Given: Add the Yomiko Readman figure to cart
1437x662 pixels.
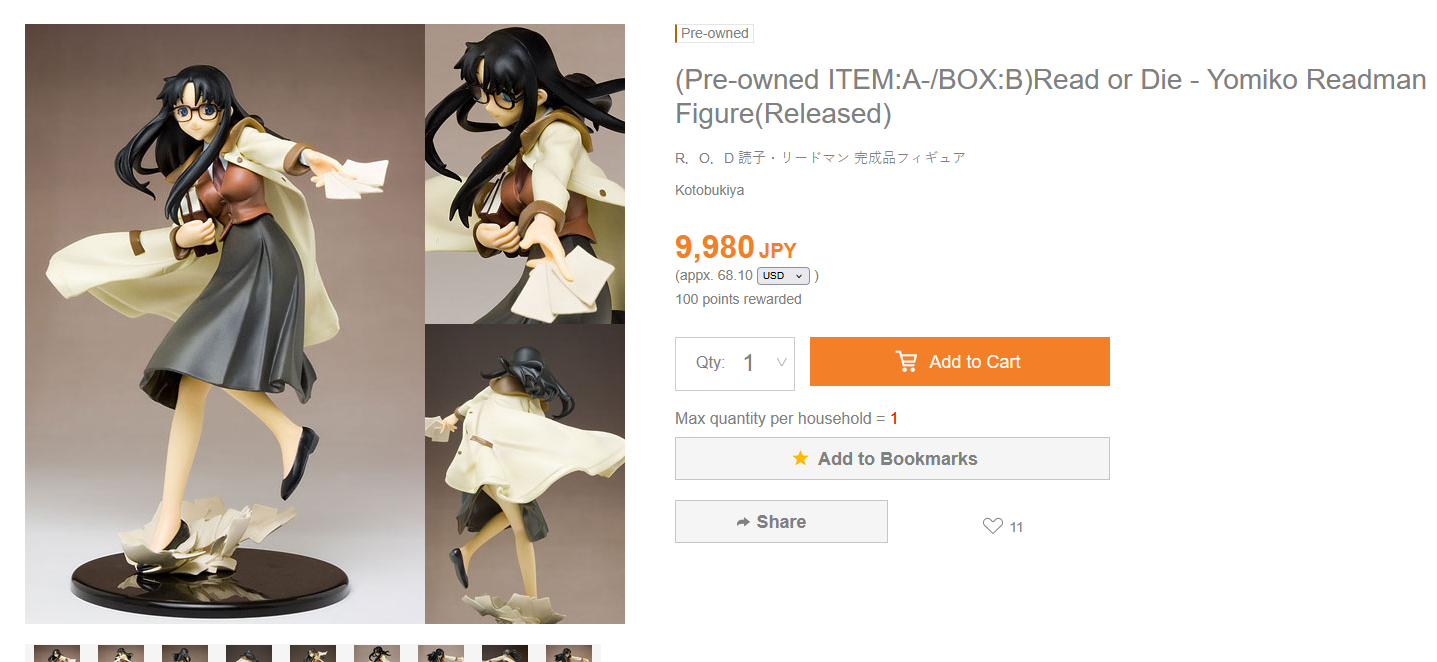Looking at the screenshot, I should [960, 362].
